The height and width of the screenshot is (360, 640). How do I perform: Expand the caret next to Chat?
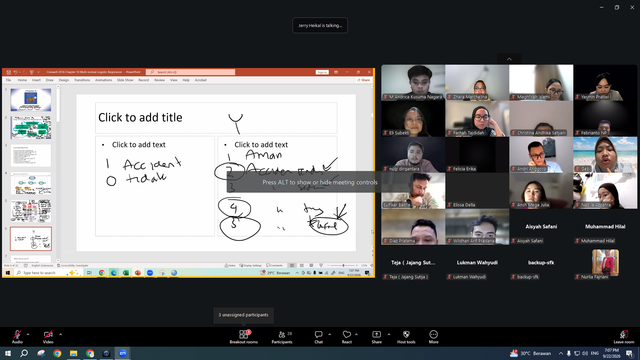coord(329,334)
